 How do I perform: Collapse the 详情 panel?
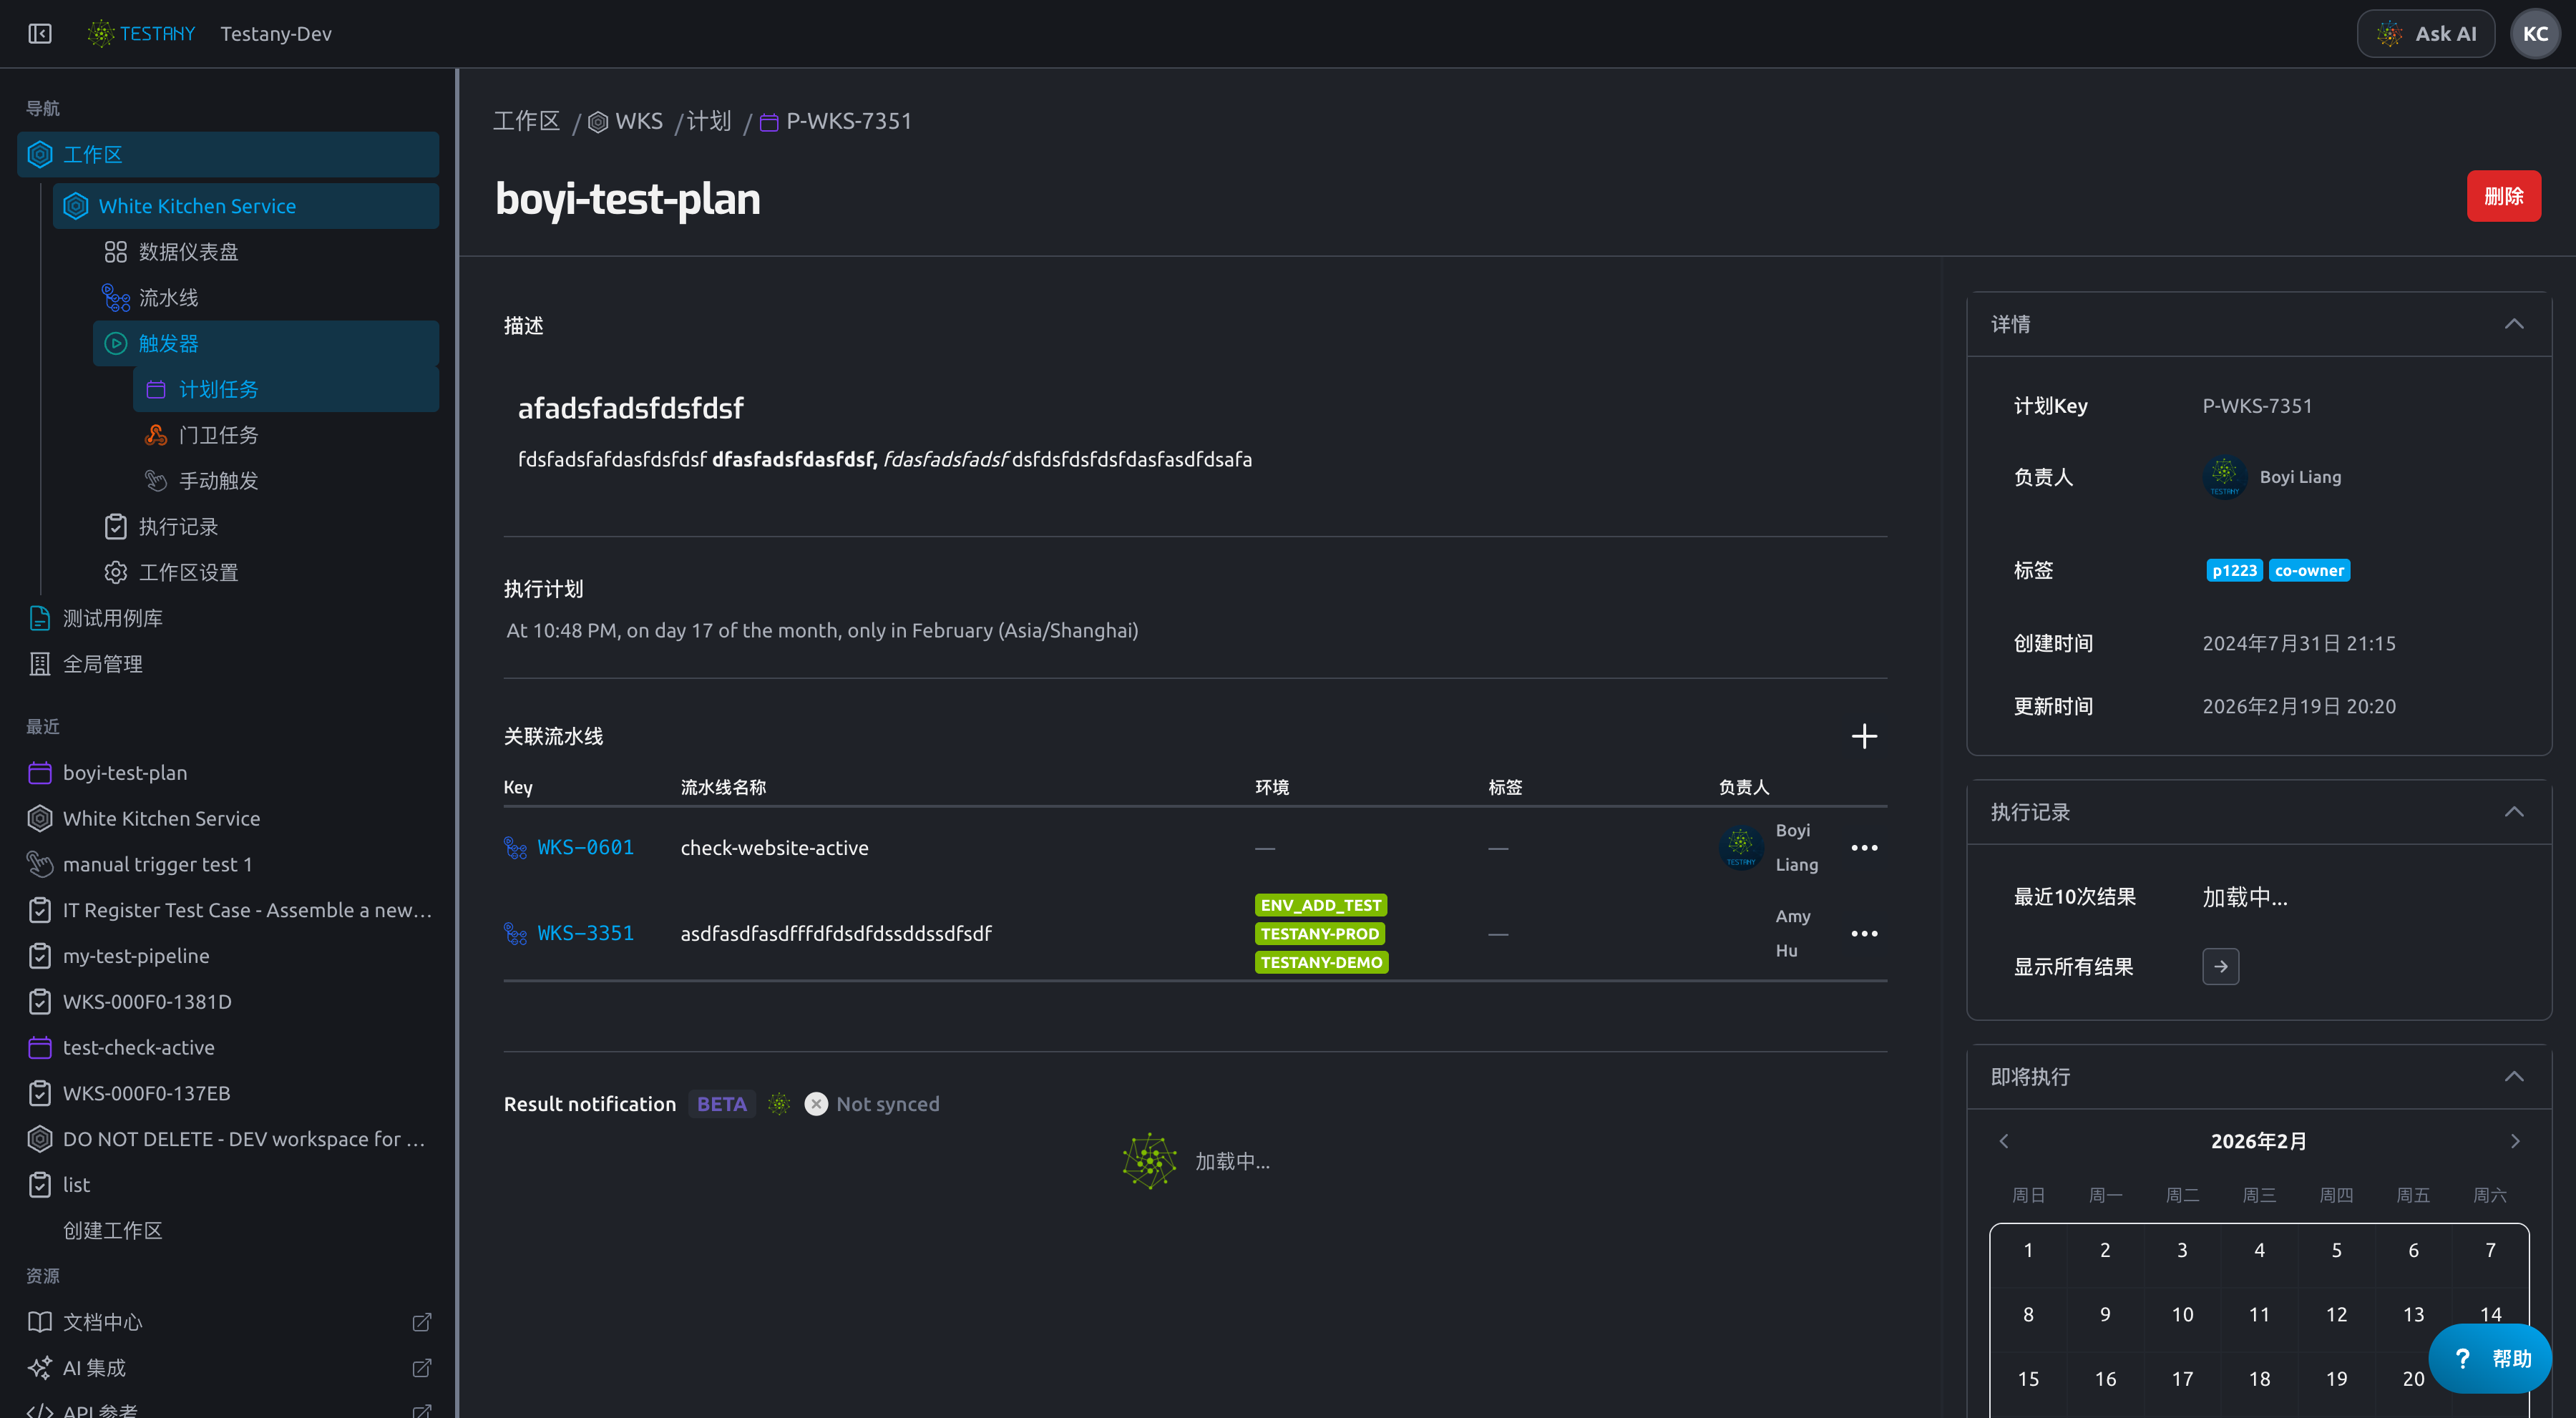pos(2514,324)
